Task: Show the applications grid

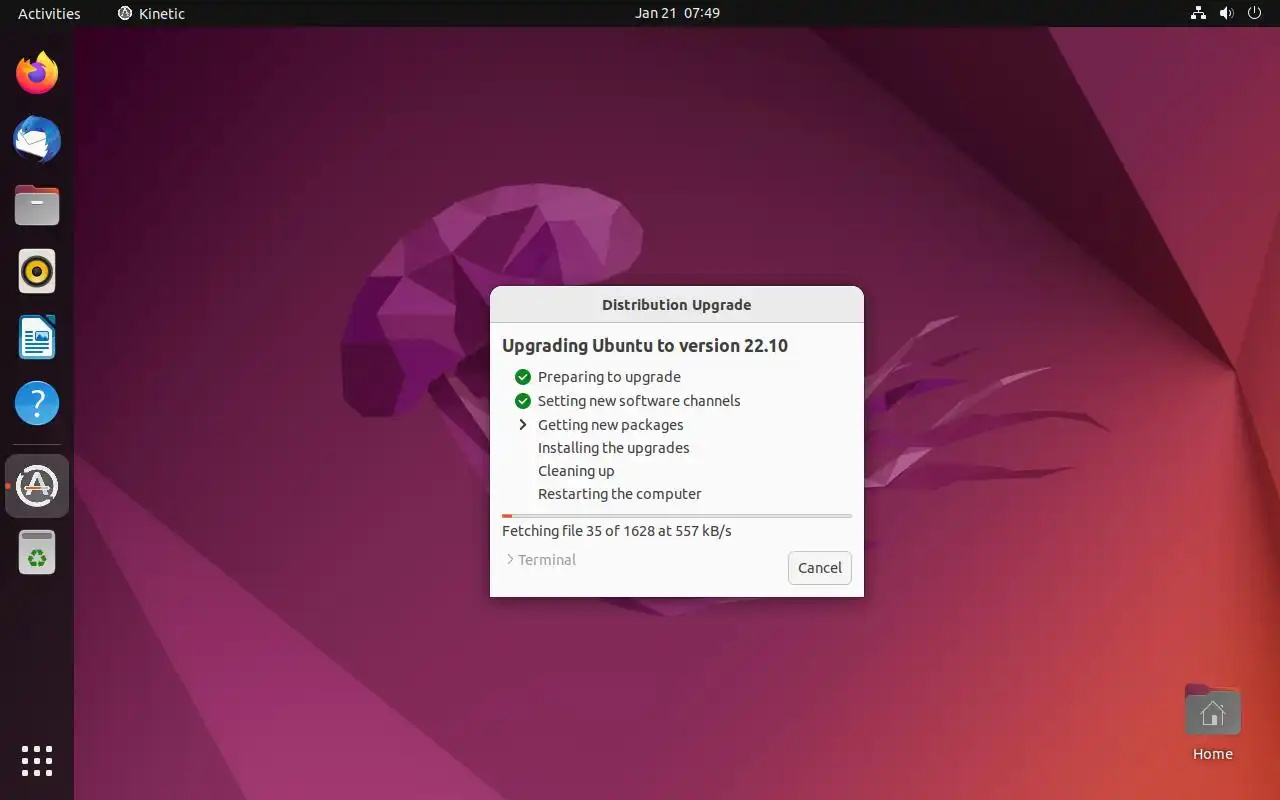Action: click(x=37, y=761)
